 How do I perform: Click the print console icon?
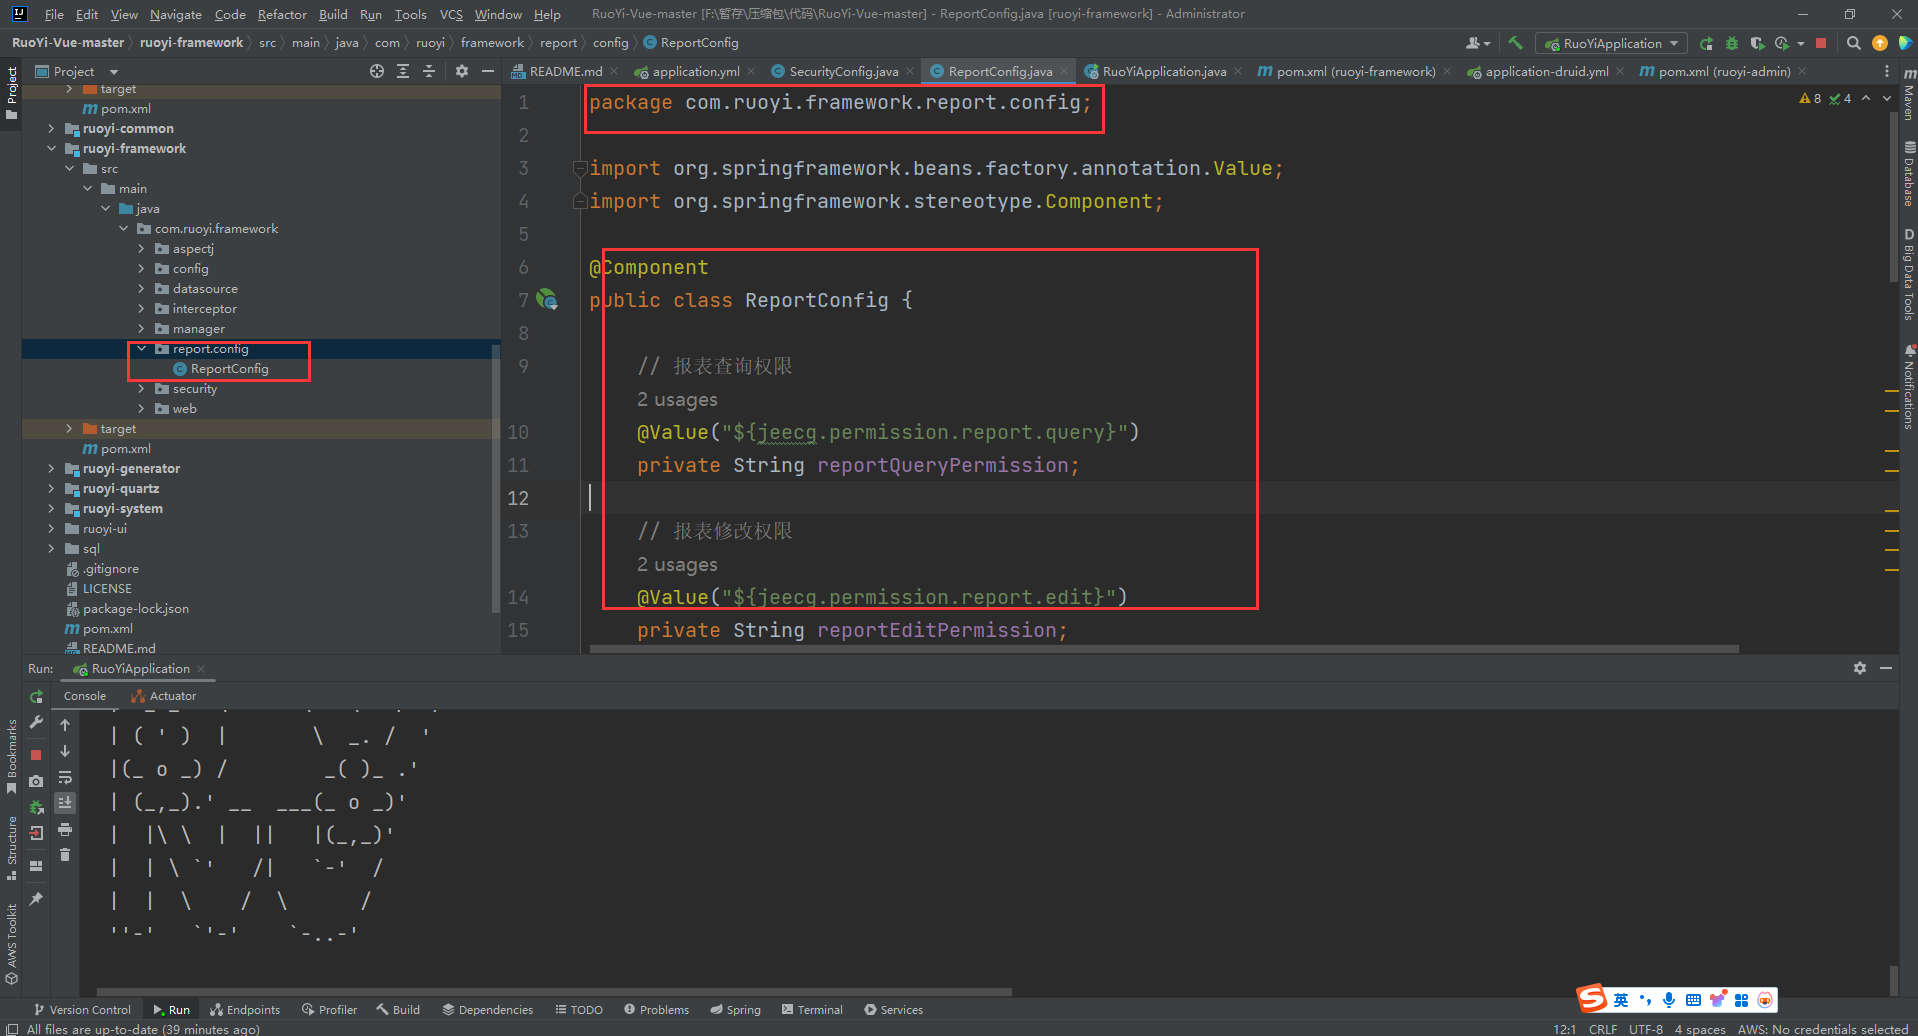pos(65,829)
